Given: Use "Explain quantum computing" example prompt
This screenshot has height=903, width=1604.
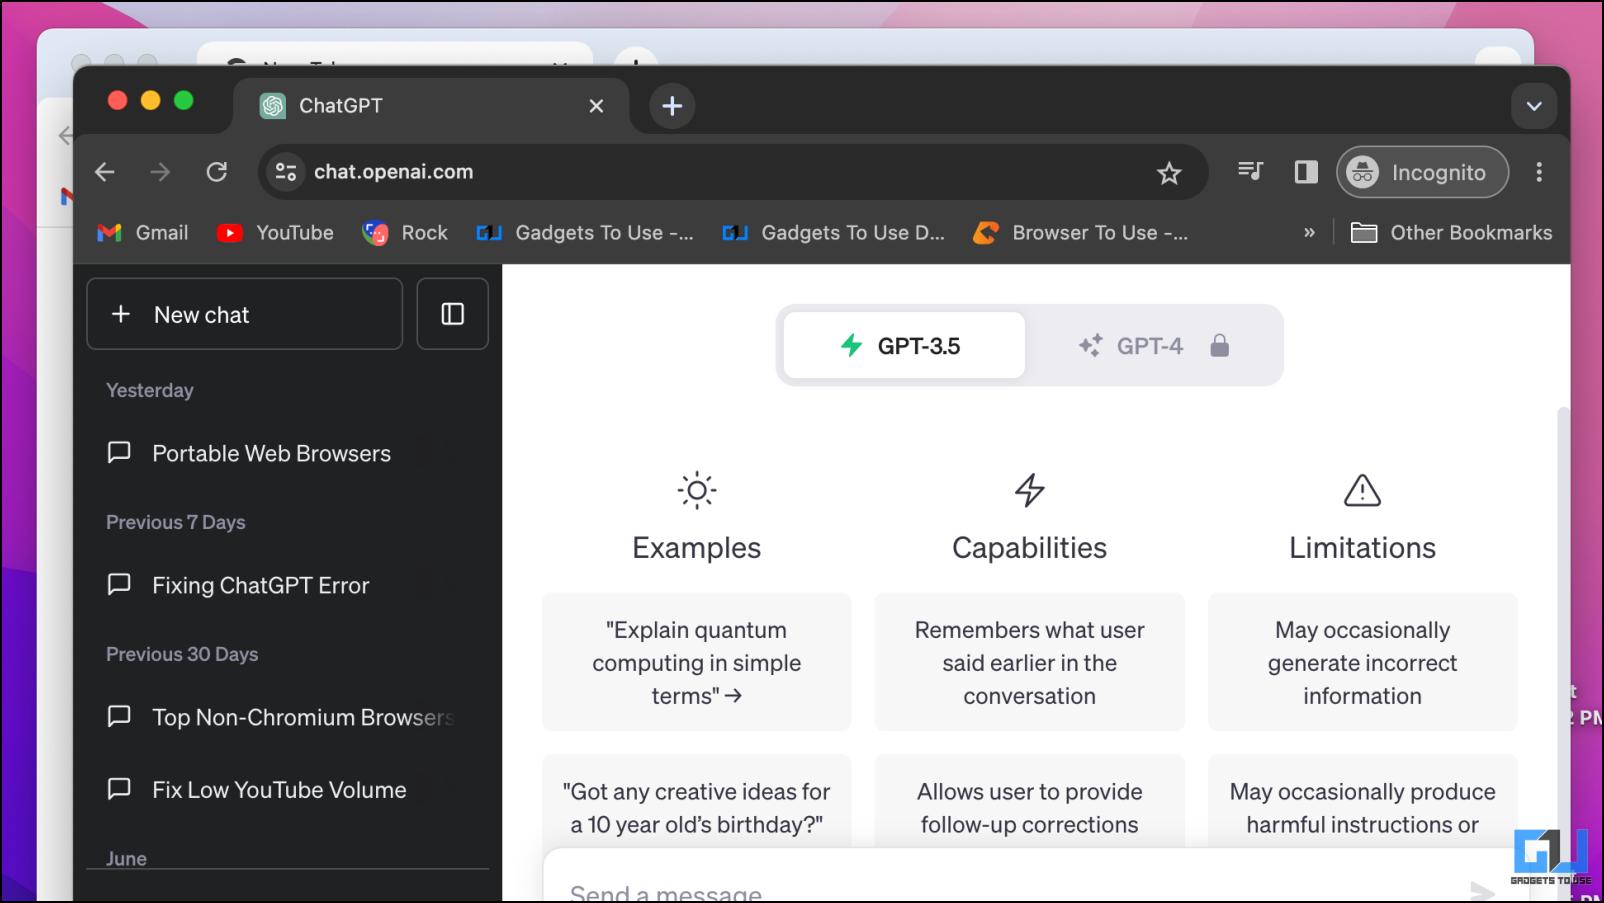Looking at the screenshot, I should click(x=697, y=662).
